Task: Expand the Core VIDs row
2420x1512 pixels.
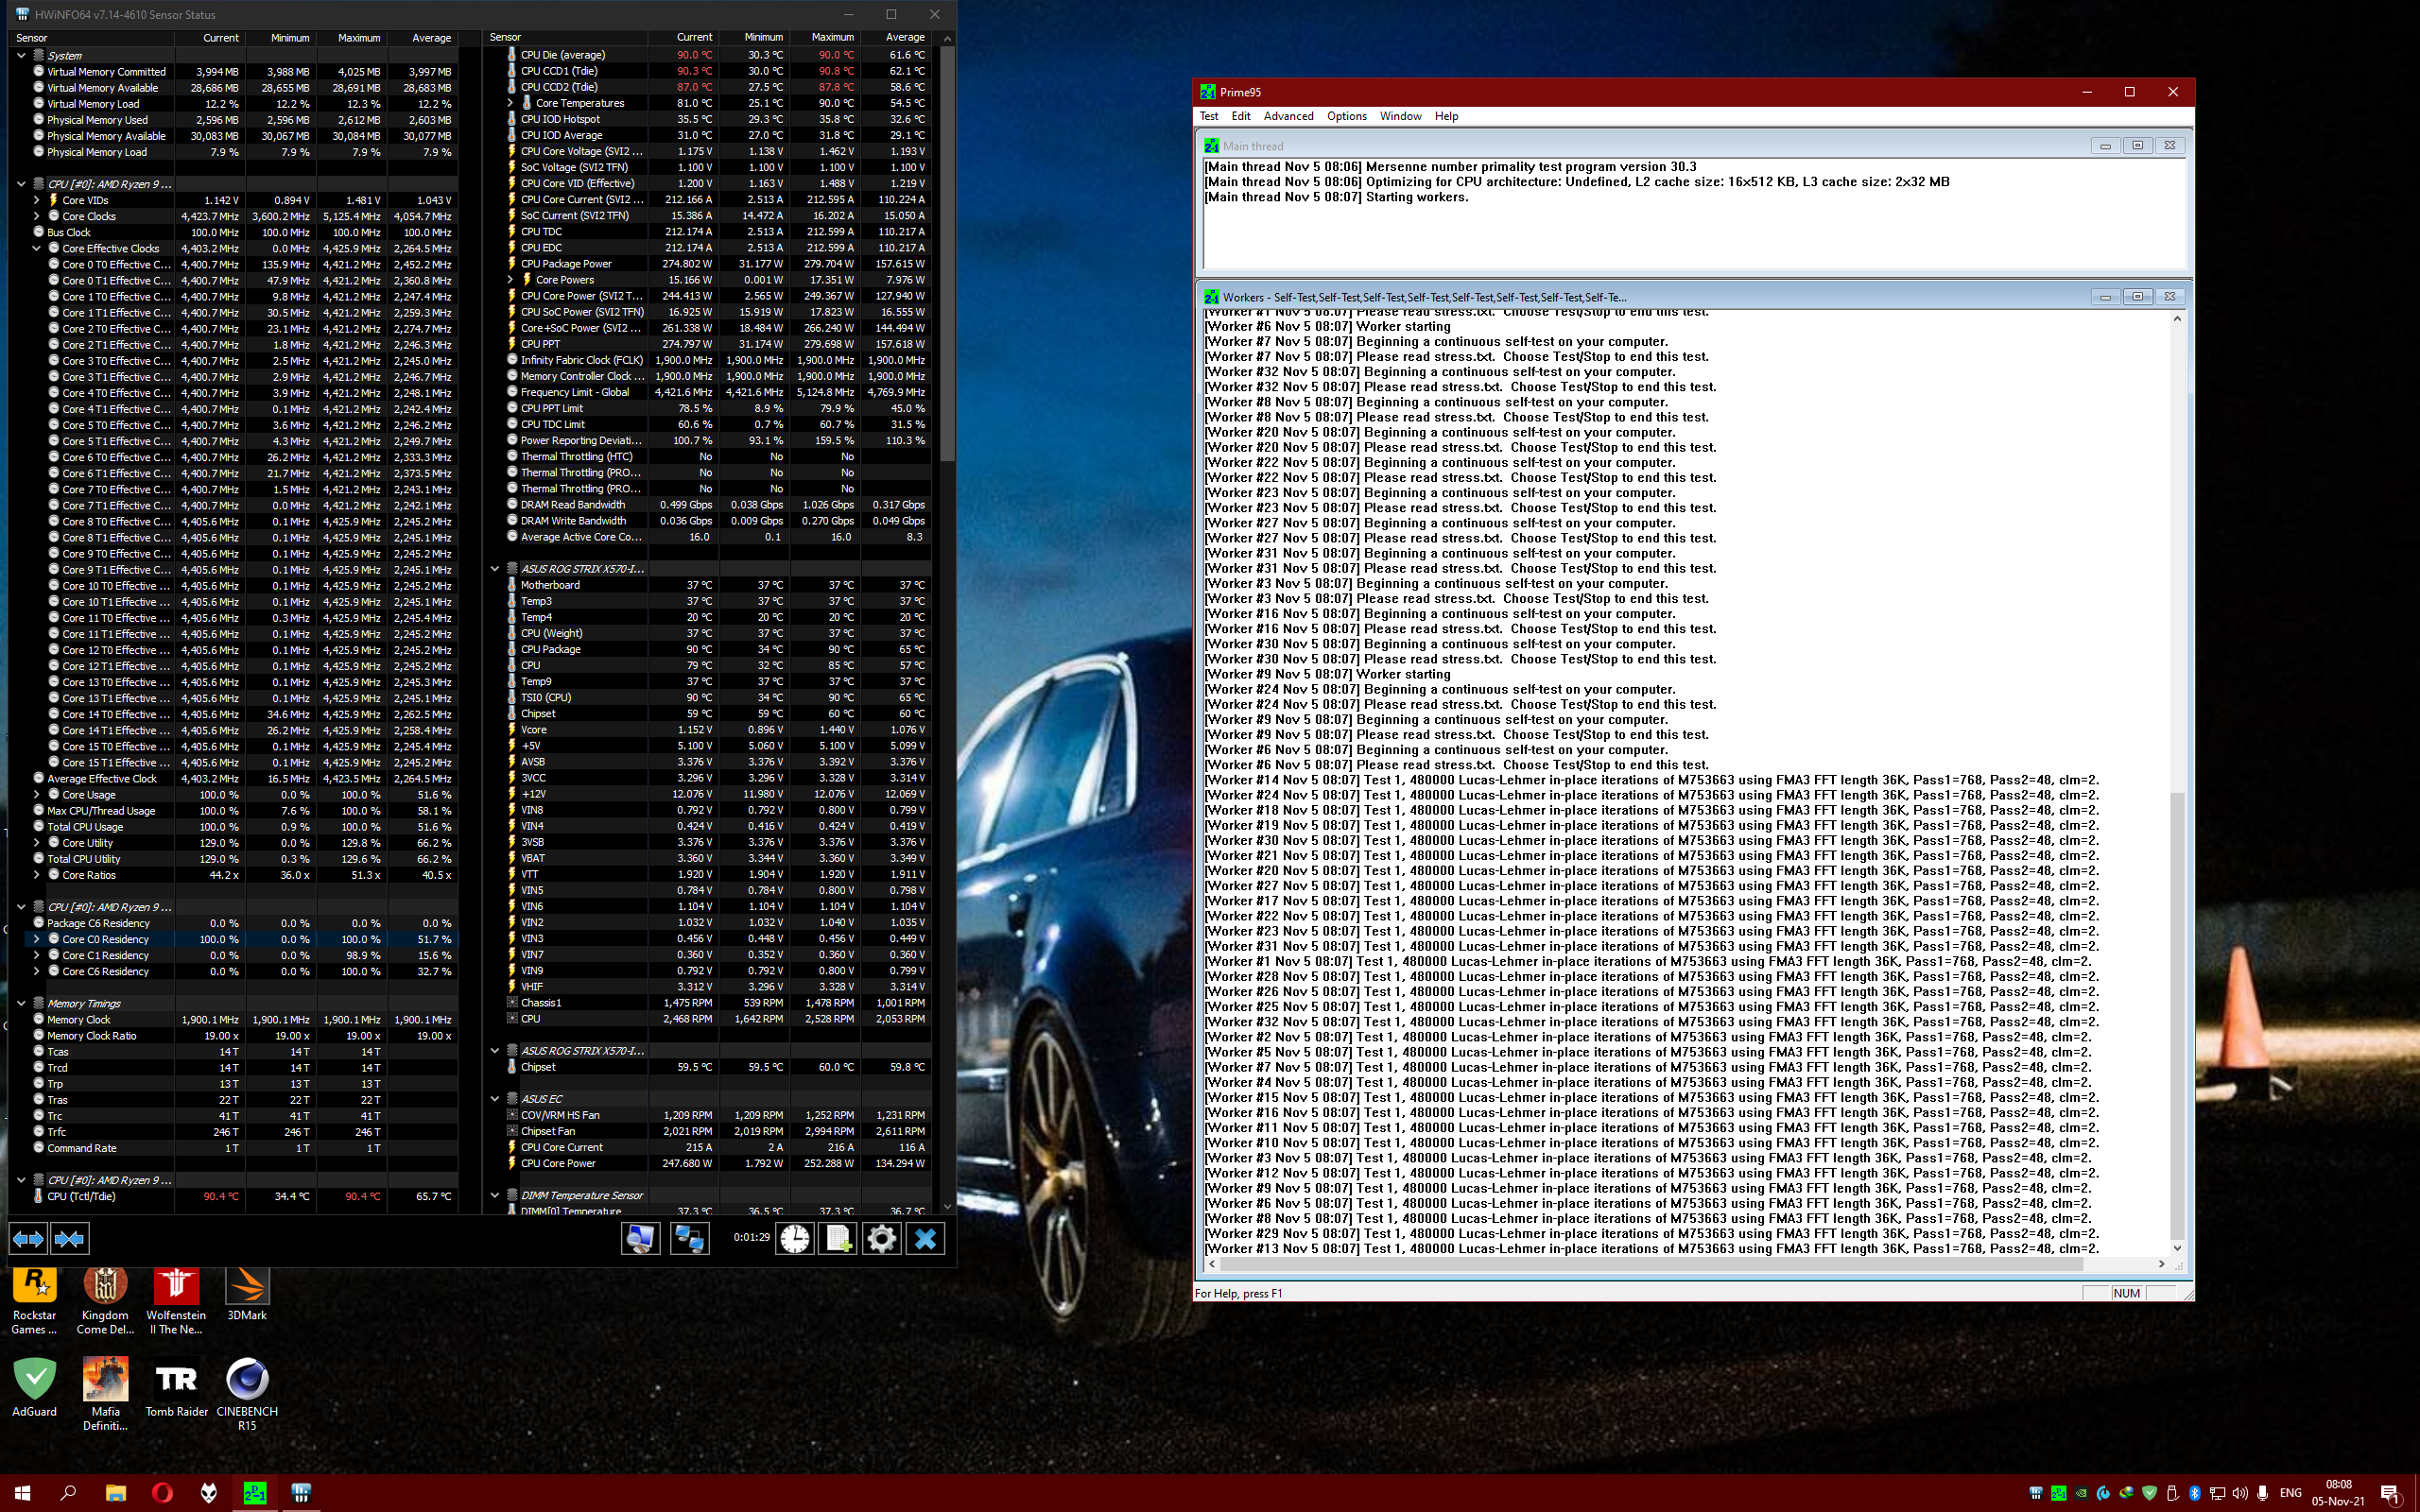Action: tap(37, 200)
